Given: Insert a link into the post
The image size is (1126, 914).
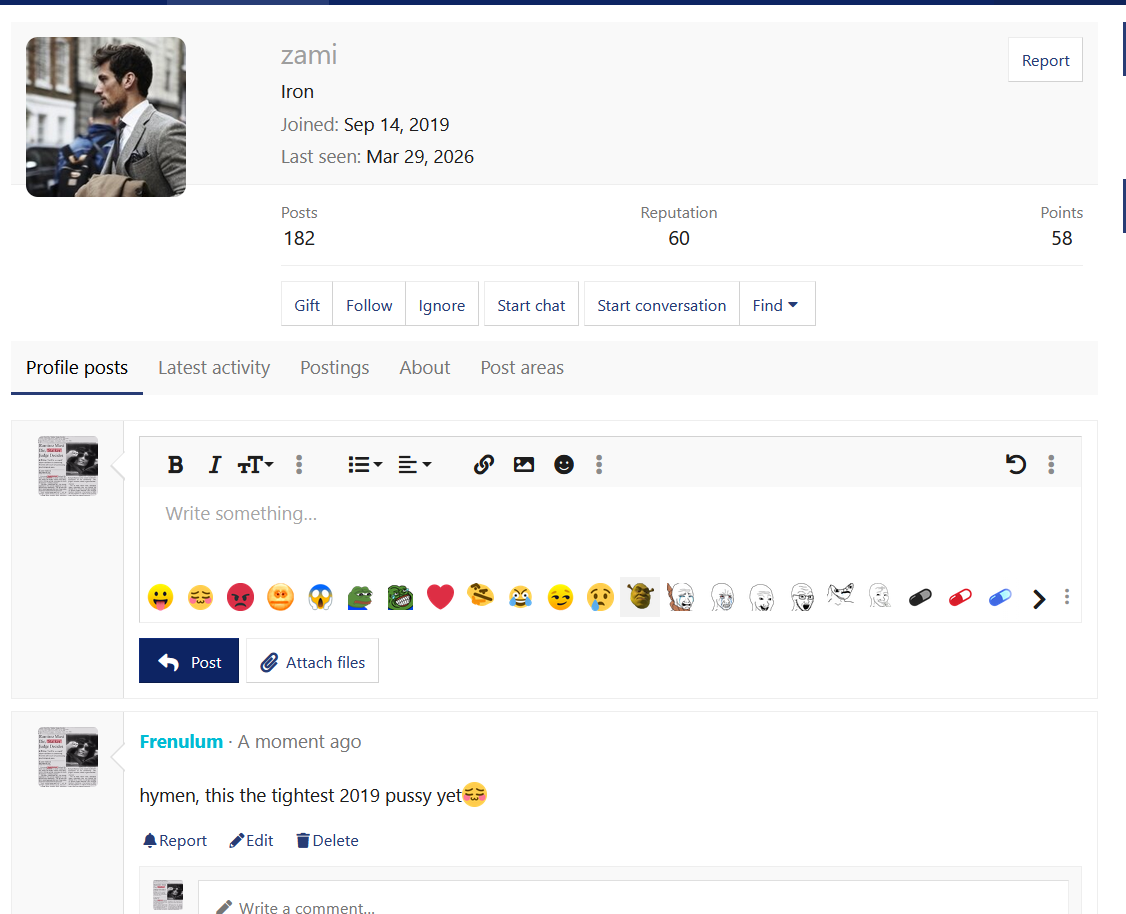Looking at the screenshot, I should pyautogui.click(x=484, y=464).
